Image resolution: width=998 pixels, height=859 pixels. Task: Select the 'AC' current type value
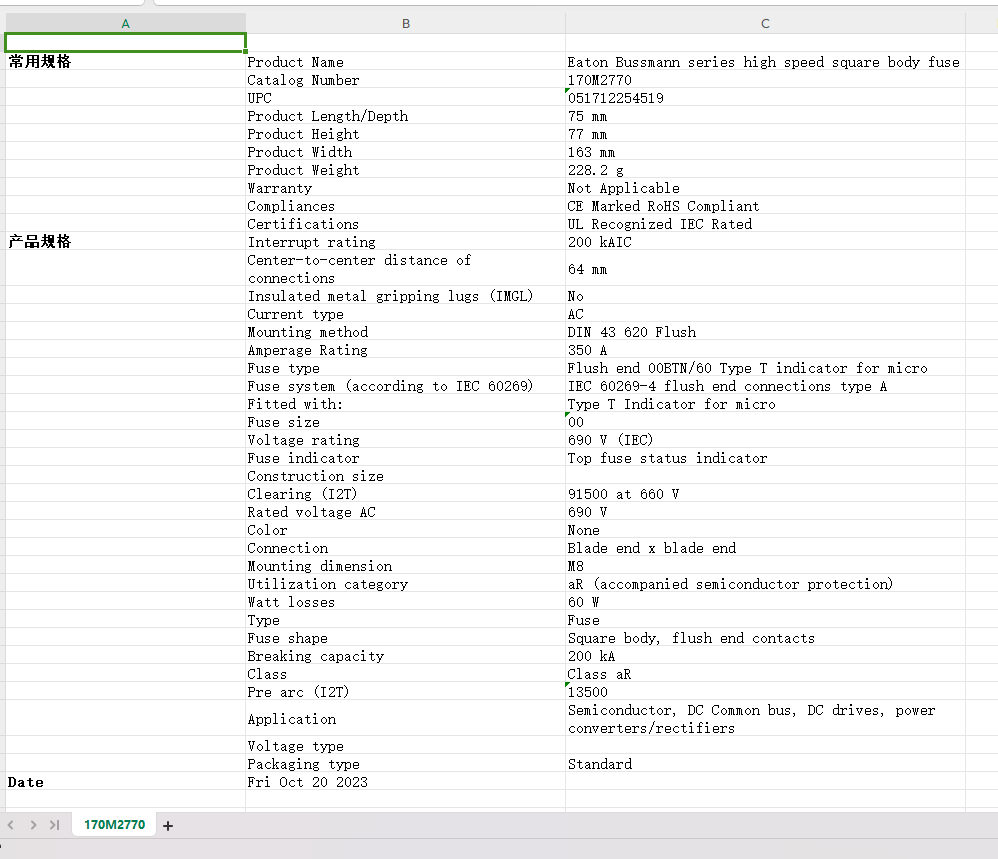tap(765, 314)
